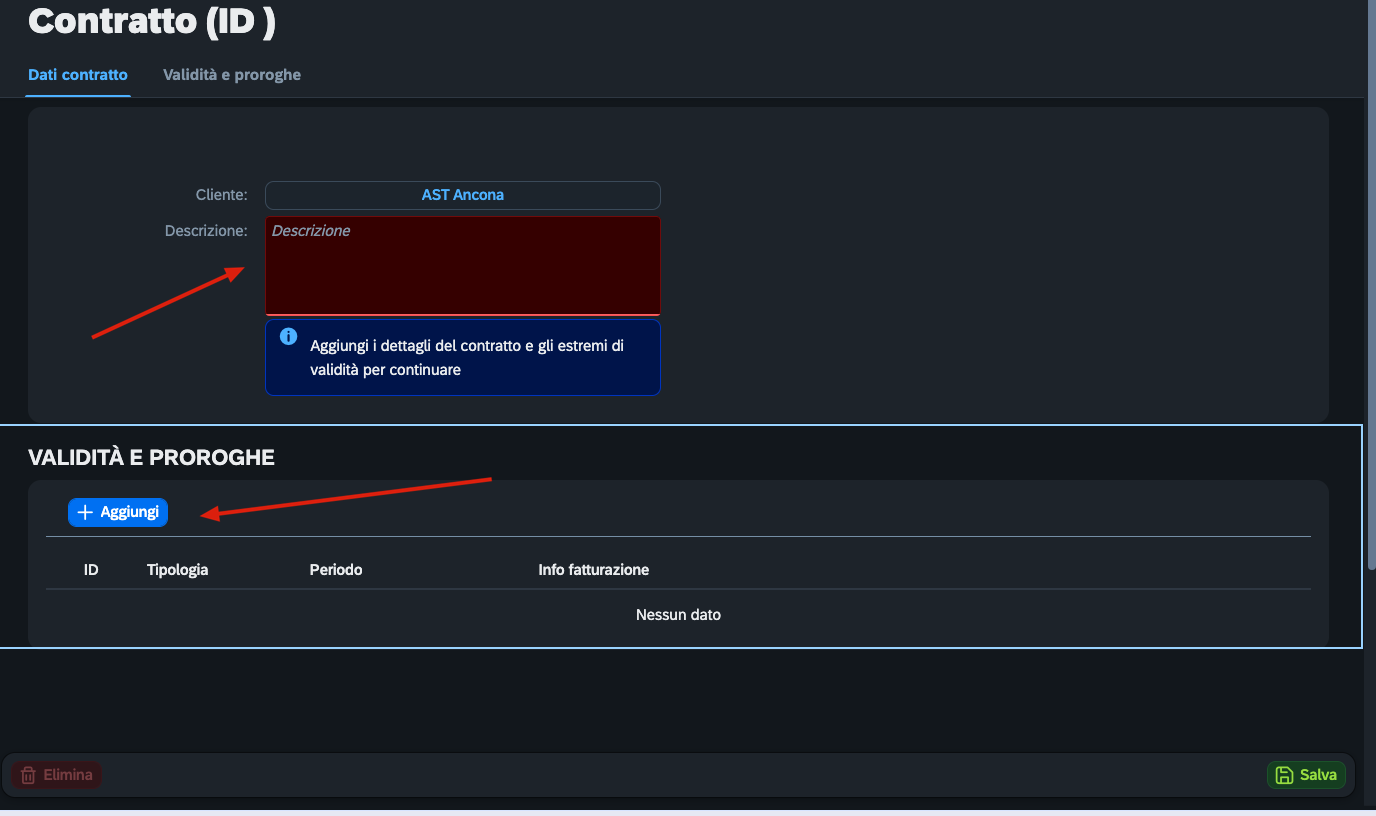Switch to the Dati contratto tab

click(78, 75)
